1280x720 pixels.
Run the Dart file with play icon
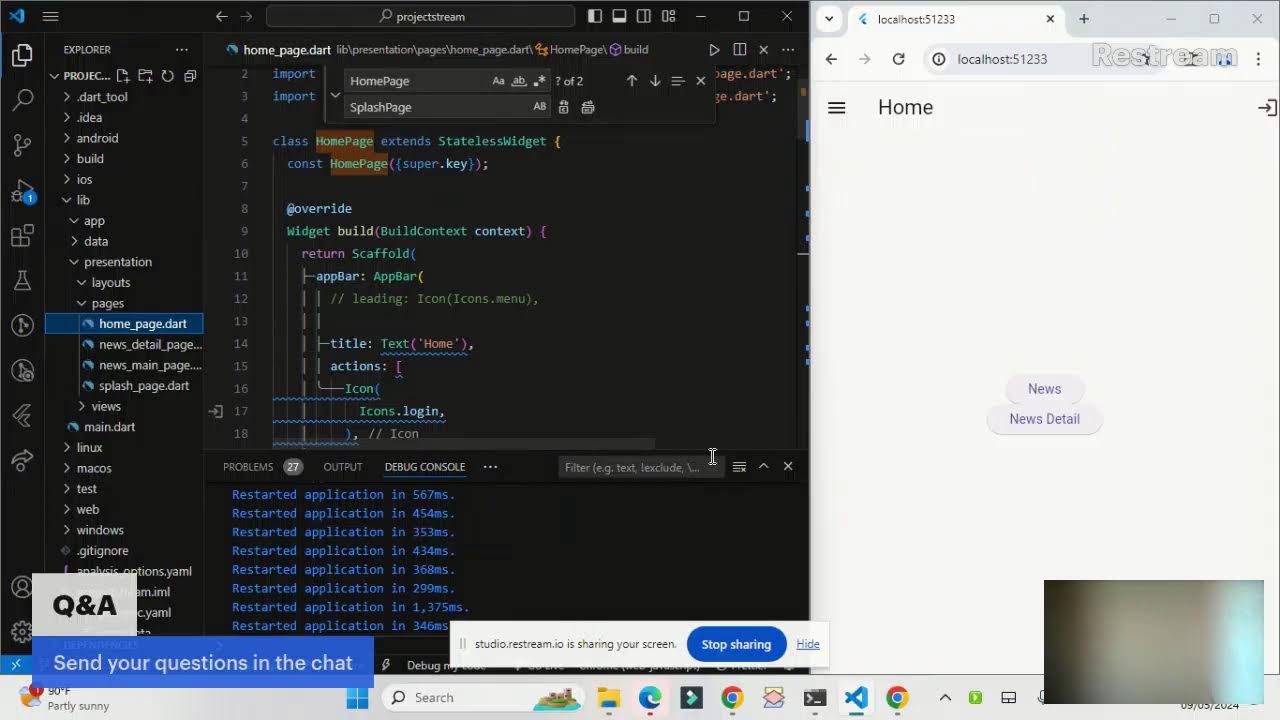pos(714,49)
